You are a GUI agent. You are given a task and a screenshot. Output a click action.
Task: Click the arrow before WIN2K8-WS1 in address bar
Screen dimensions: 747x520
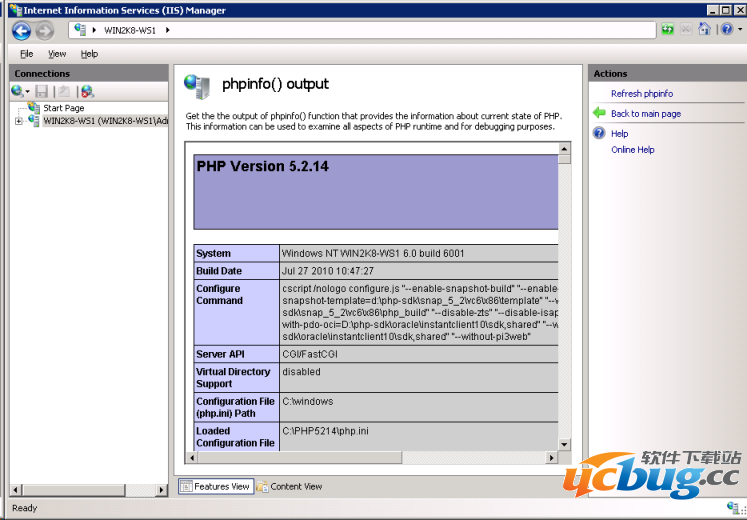(x=94, y=30)
